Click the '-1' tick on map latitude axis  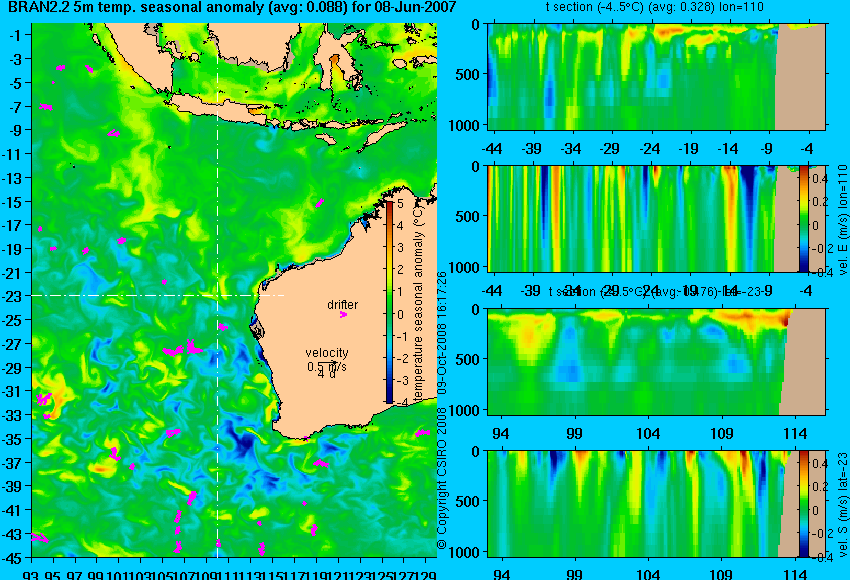click(18, 35)
